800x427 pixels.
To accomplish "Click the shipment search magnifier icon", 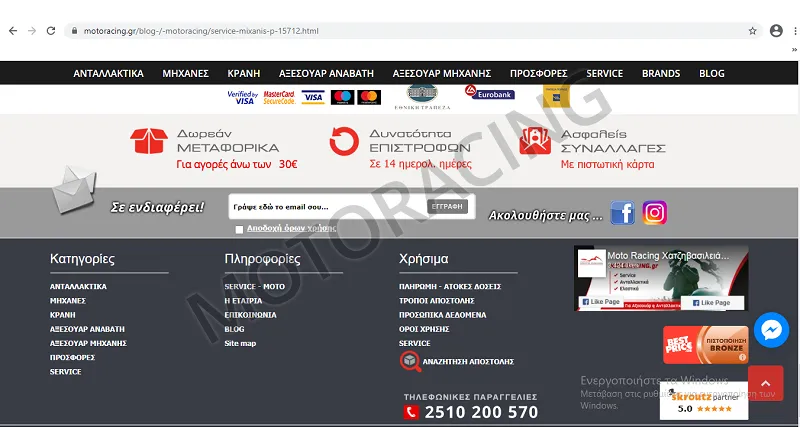I will click(x=410, y=361).
